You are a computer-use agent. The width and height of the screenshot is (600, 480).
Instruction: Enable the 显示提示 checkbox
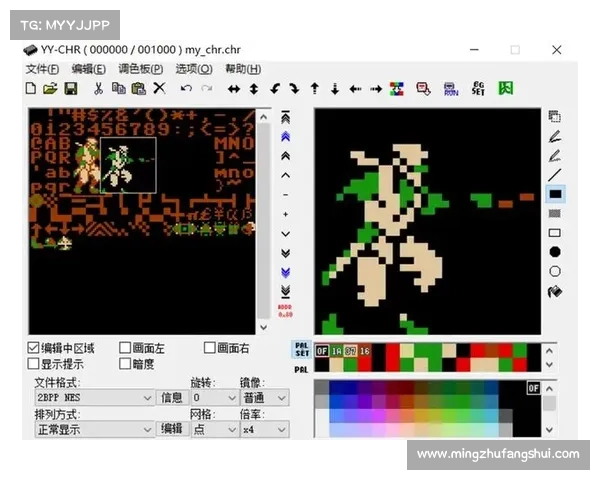(x=34, y=364)
